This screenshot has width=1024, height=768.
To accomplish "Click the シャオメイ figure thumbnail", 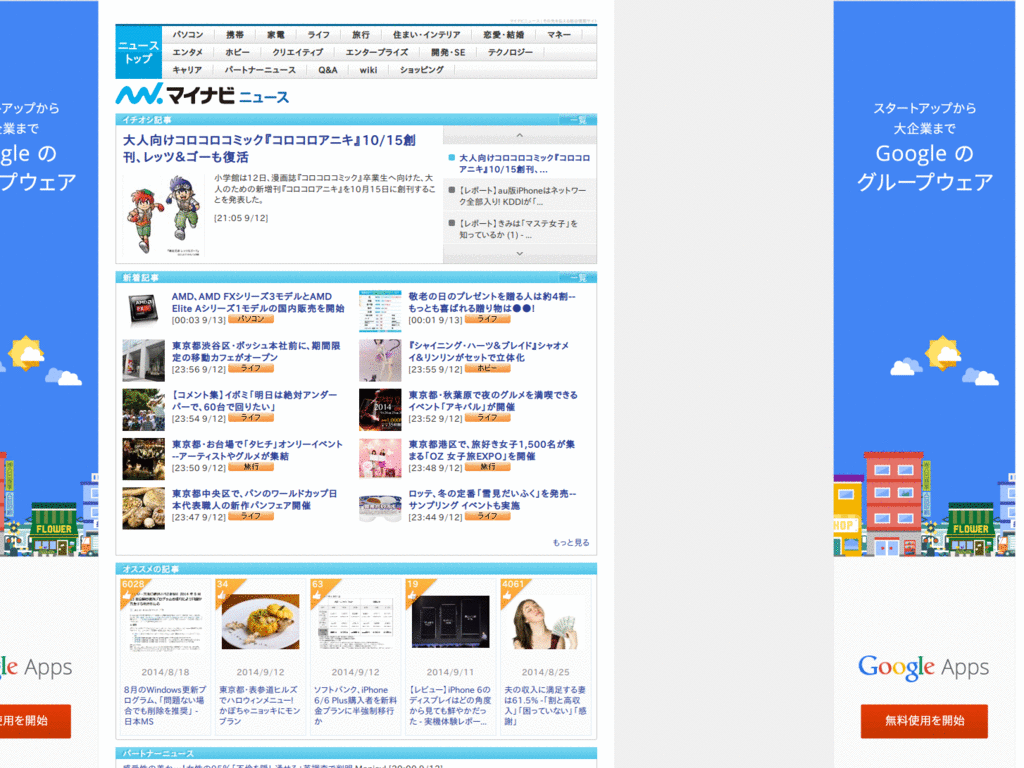I will pyautogui.click(x=380, y=360).
